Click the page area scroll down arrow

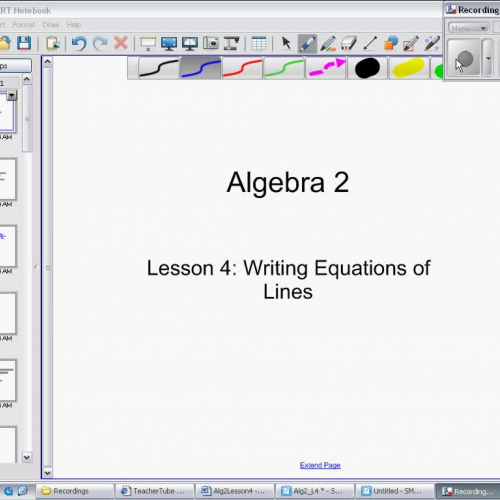tap(48, 473)
